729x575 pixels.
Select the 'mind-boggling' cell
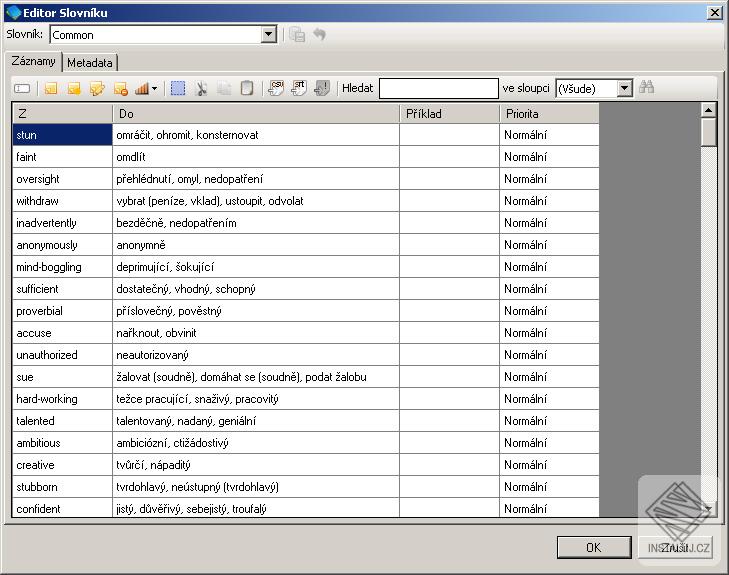[x=62, y=267]
